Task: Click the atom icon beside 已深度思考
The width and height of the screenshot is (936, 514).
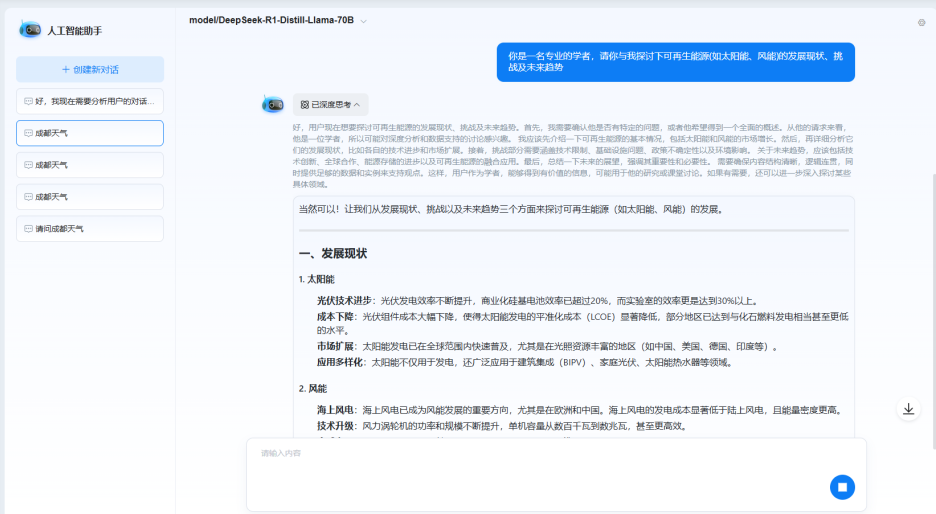Action: point(304,104)
